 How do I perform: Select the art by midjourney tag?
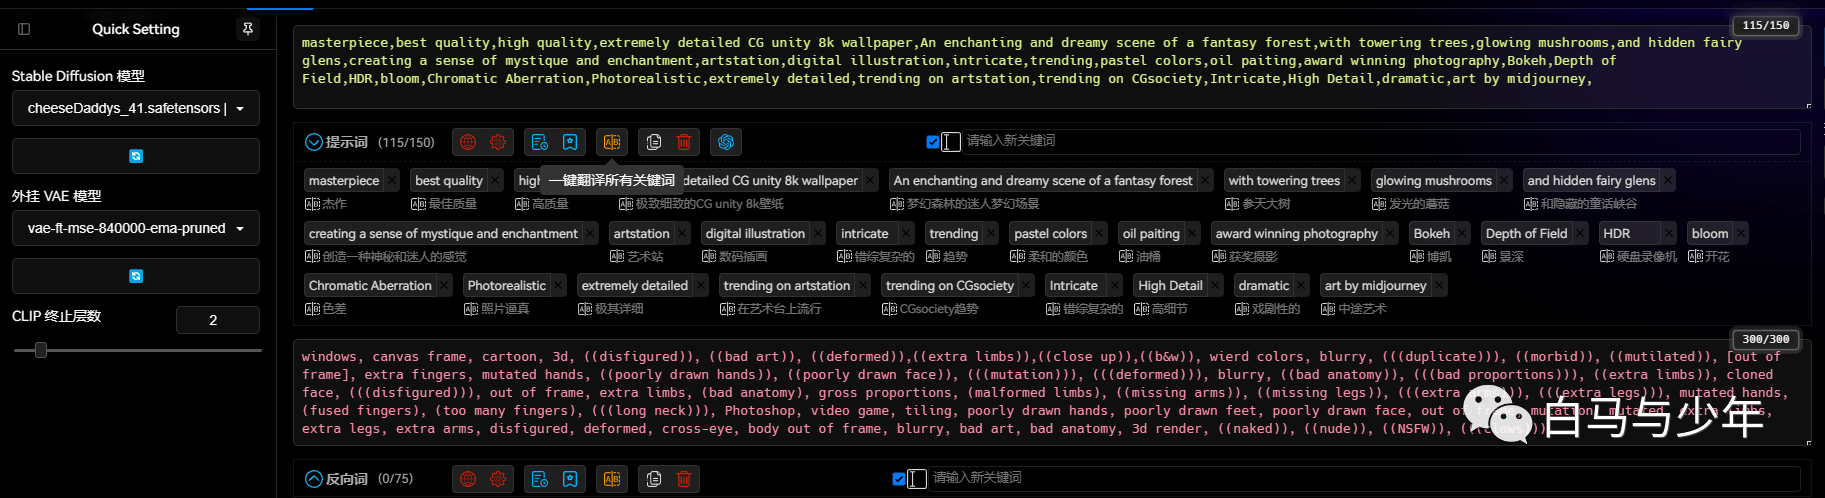pyautogui.click(x=1375, y=286)
